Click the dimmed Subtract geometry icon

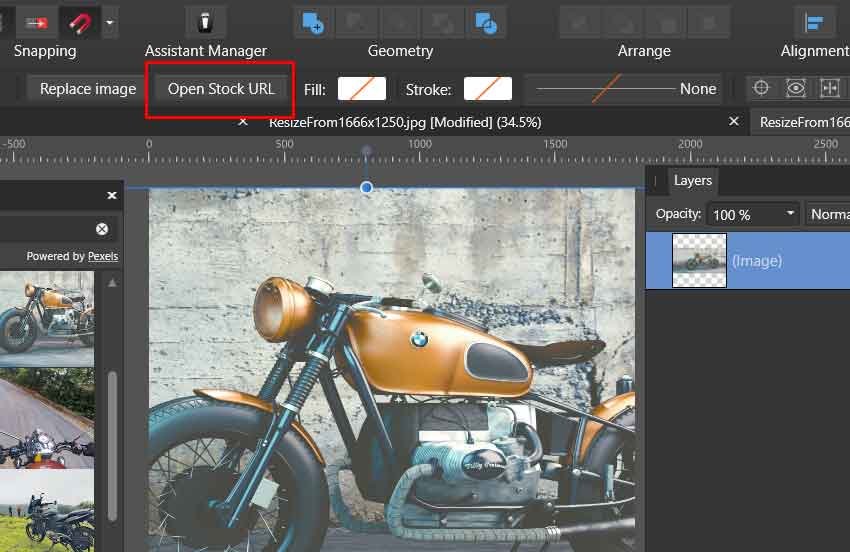pyautogui.click(x=356, y=23)
